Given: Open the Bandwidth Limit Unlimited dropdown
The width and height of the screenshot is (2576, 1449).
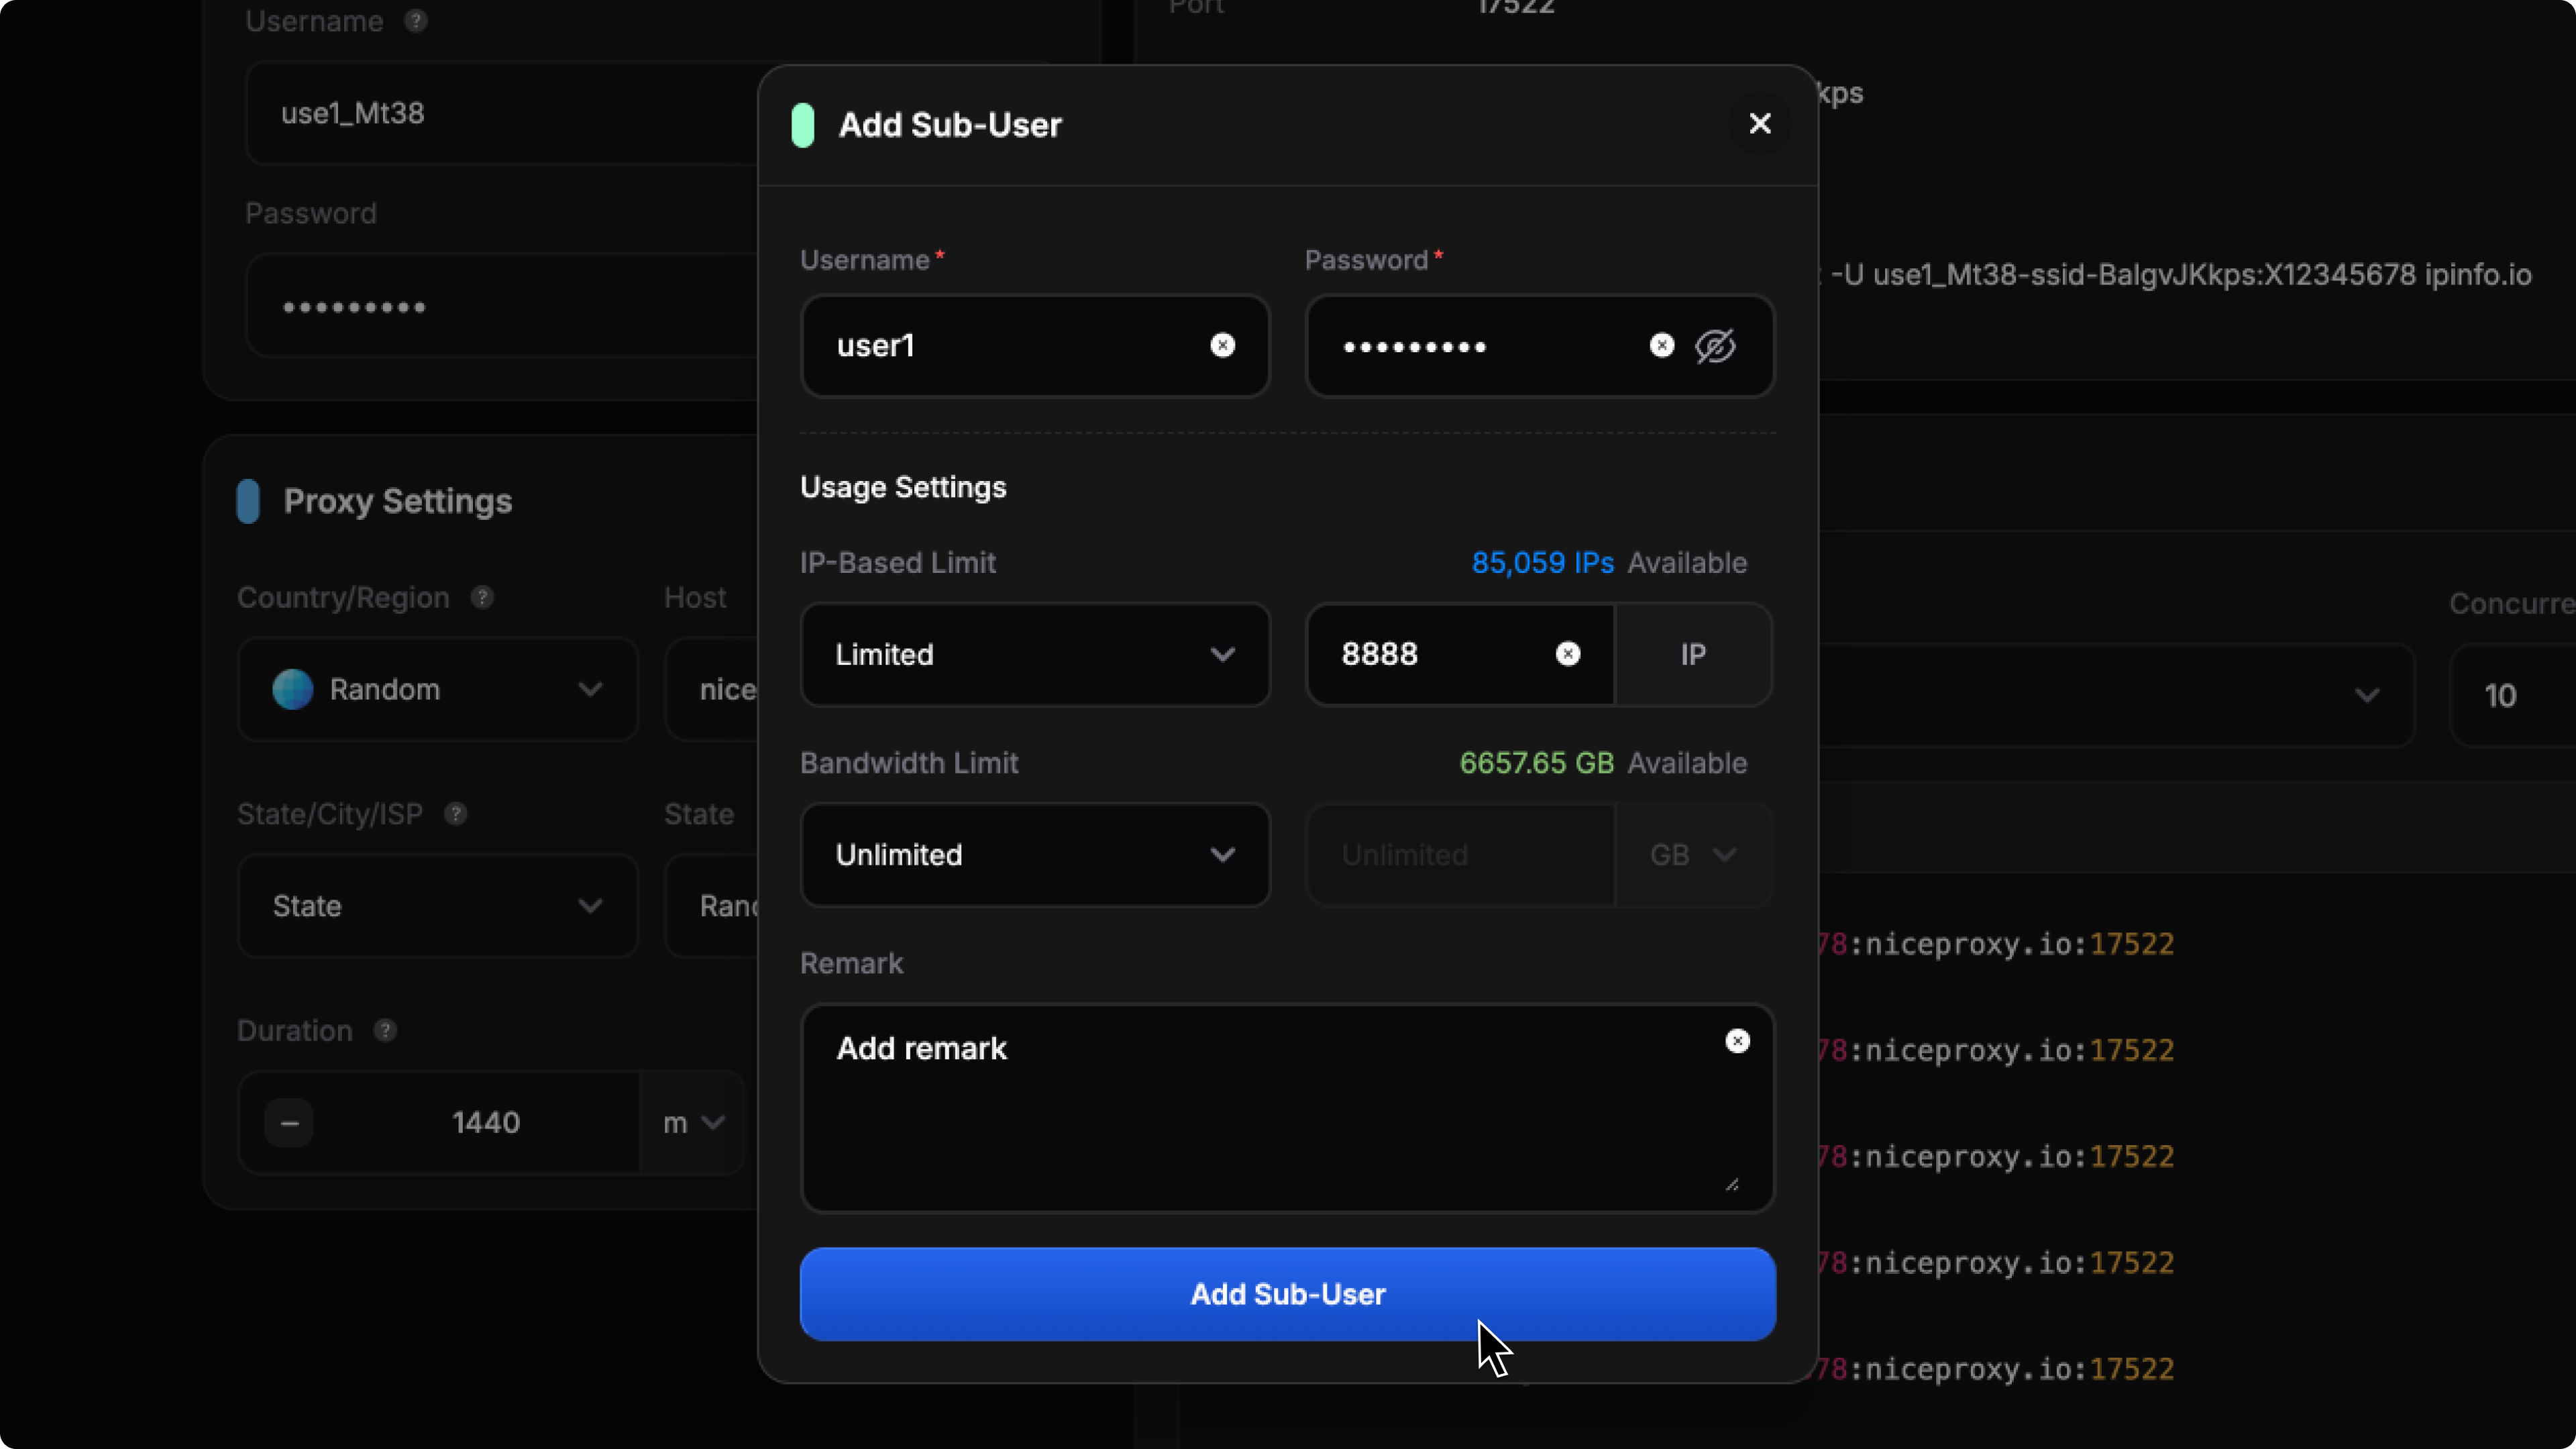Looking at the screenshot, I should pos(1034,855).
